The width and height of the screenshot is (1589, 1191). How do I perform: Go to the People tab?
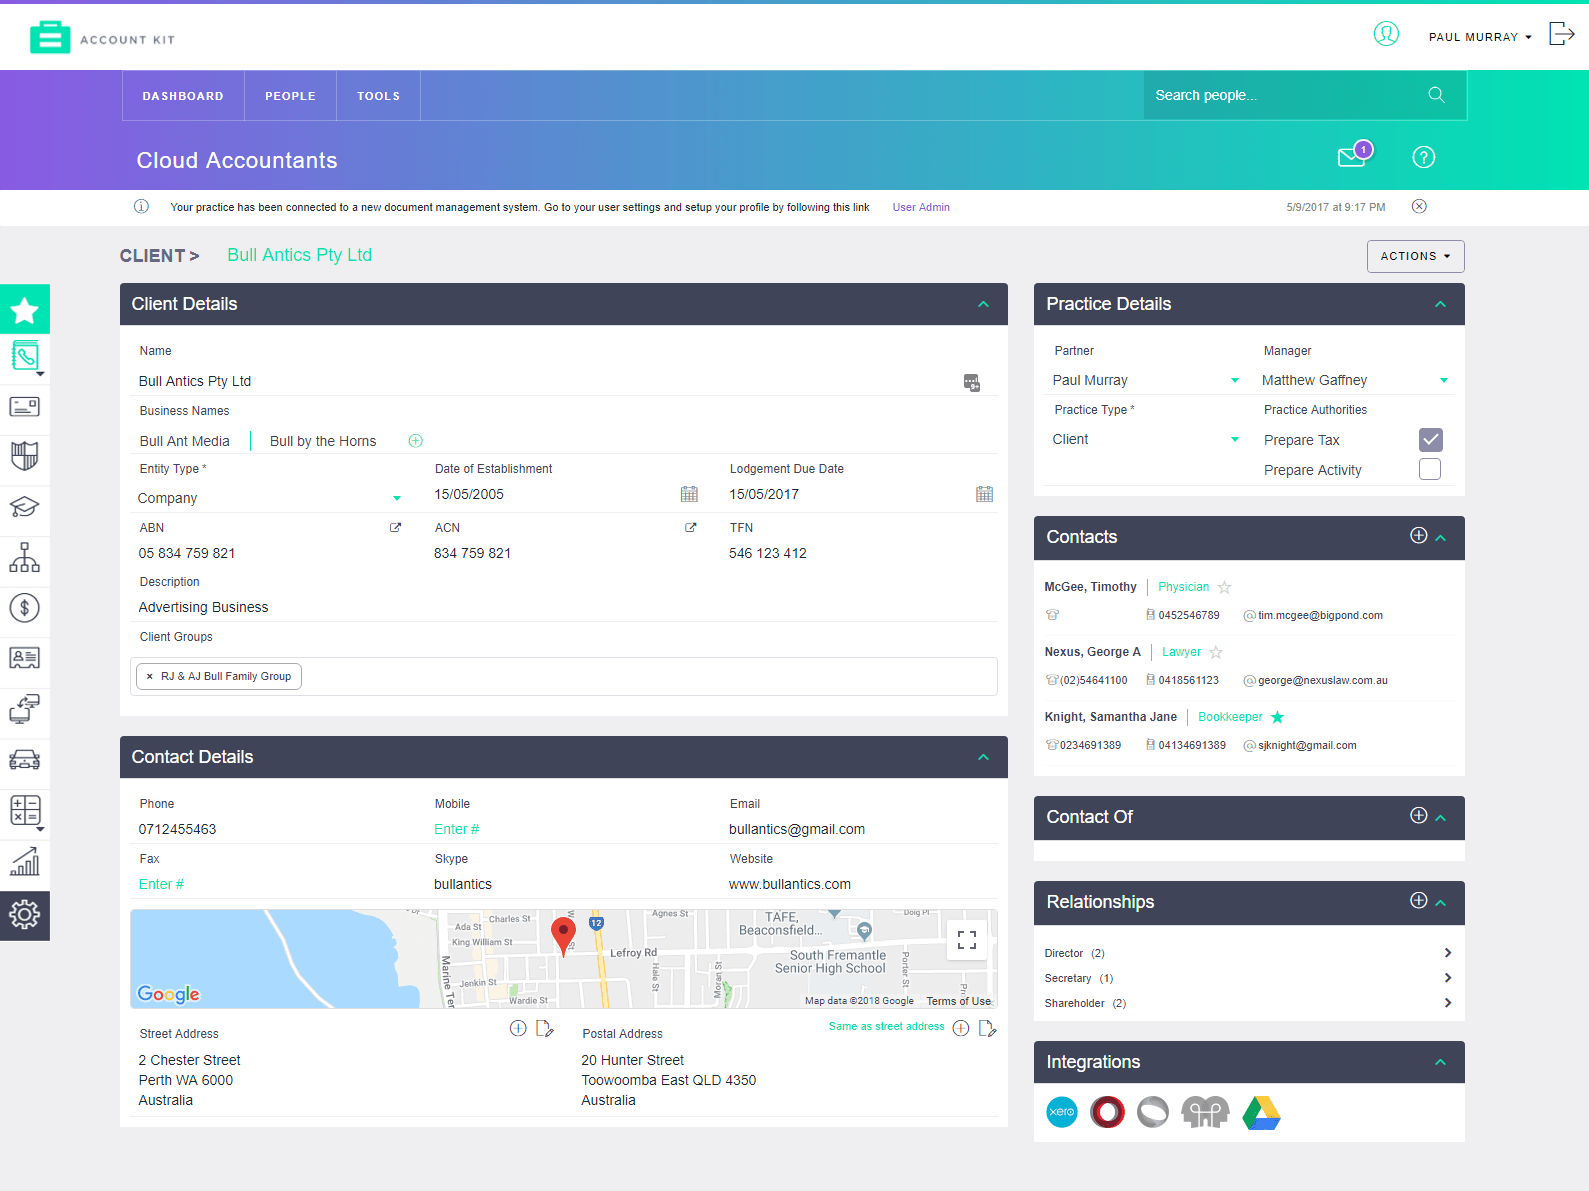[290, 96]
